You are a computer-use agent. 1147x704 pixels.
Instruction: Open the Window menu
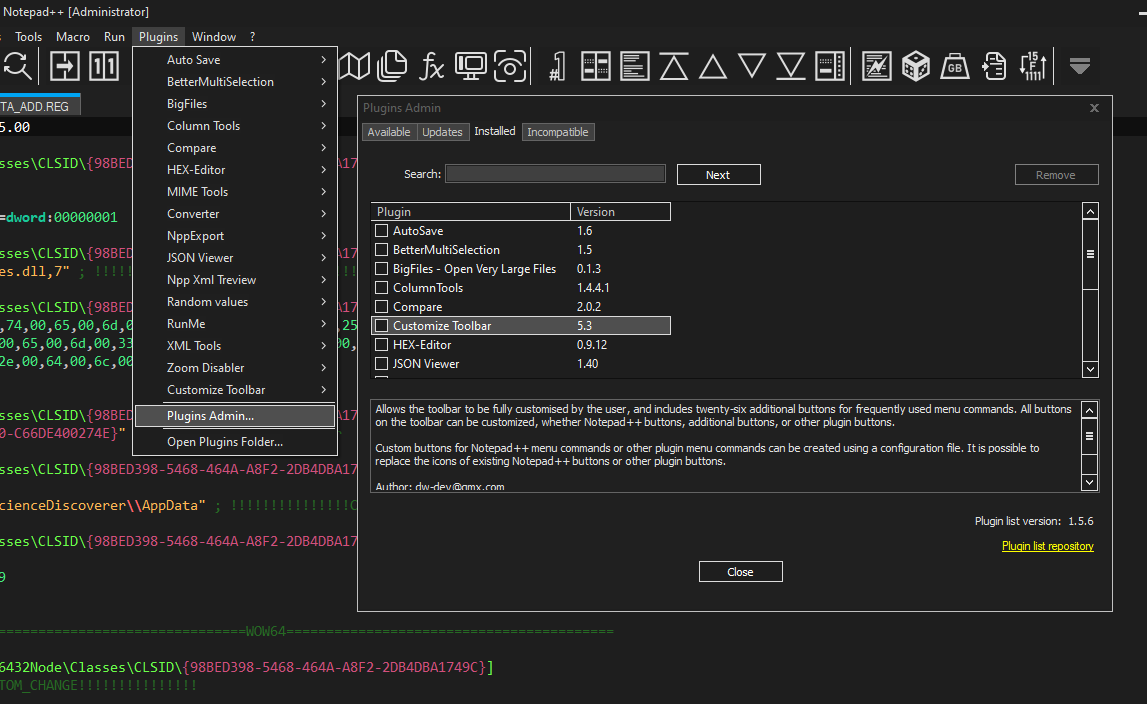click(x=214, y=37)
